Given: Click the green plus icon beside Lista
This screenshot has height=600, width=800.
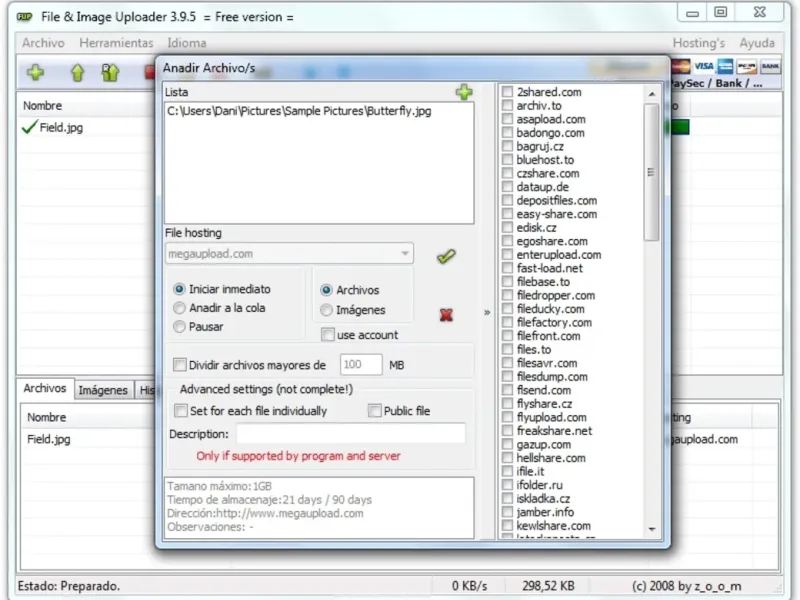Looking at the screenshot, I should point(464,92).
